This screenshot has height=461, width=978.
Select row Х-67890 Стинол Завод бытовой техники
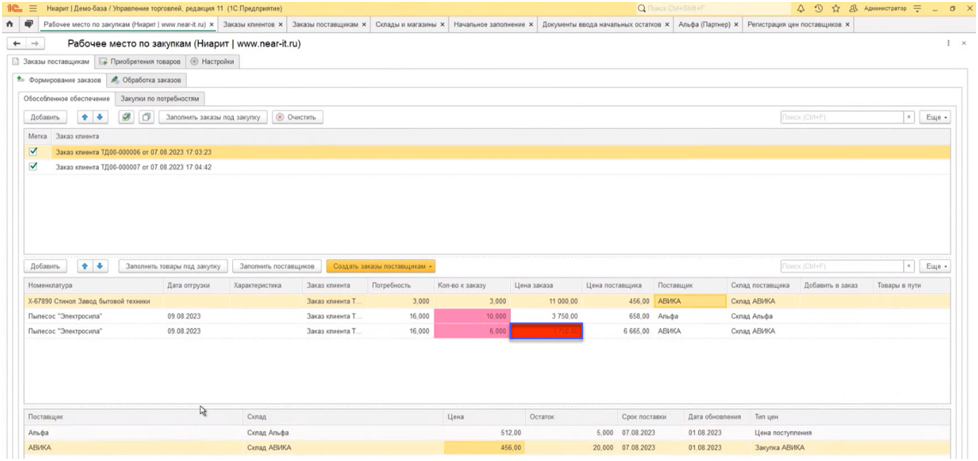point(487,301)
